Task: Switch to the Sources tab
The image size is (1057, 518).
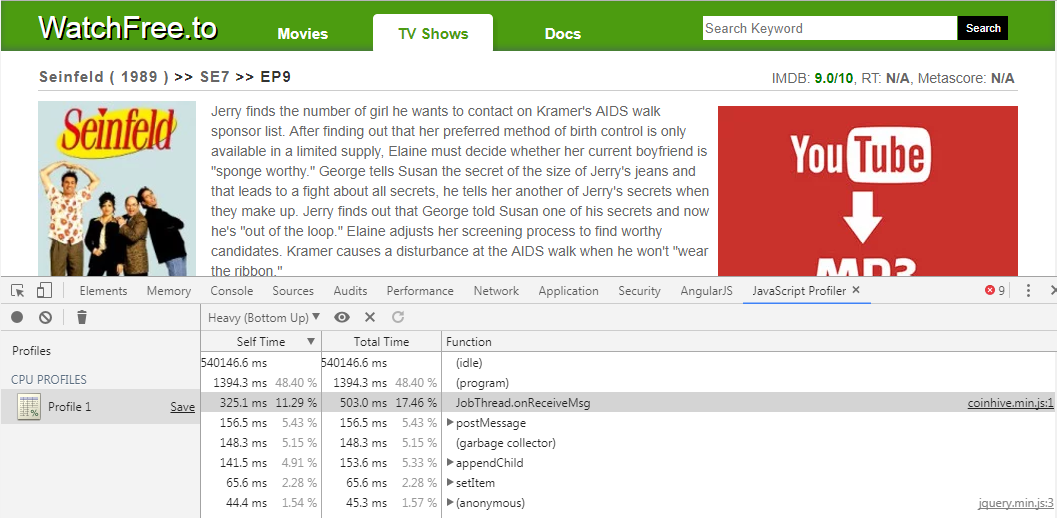Action: (x=293, y=291)
